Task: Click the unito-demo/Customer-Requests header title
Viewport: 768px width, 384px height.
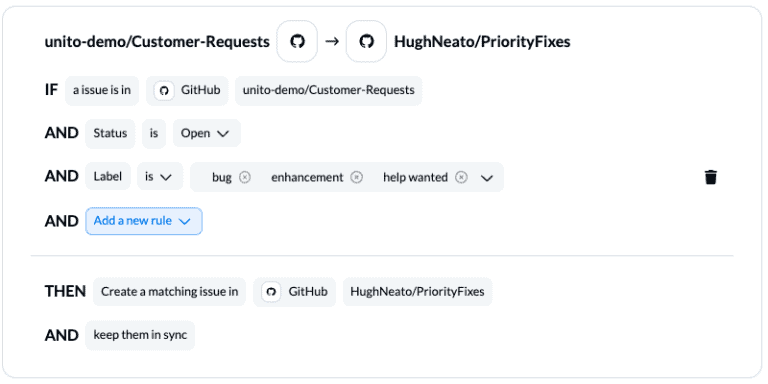Action: coord(157,42)
